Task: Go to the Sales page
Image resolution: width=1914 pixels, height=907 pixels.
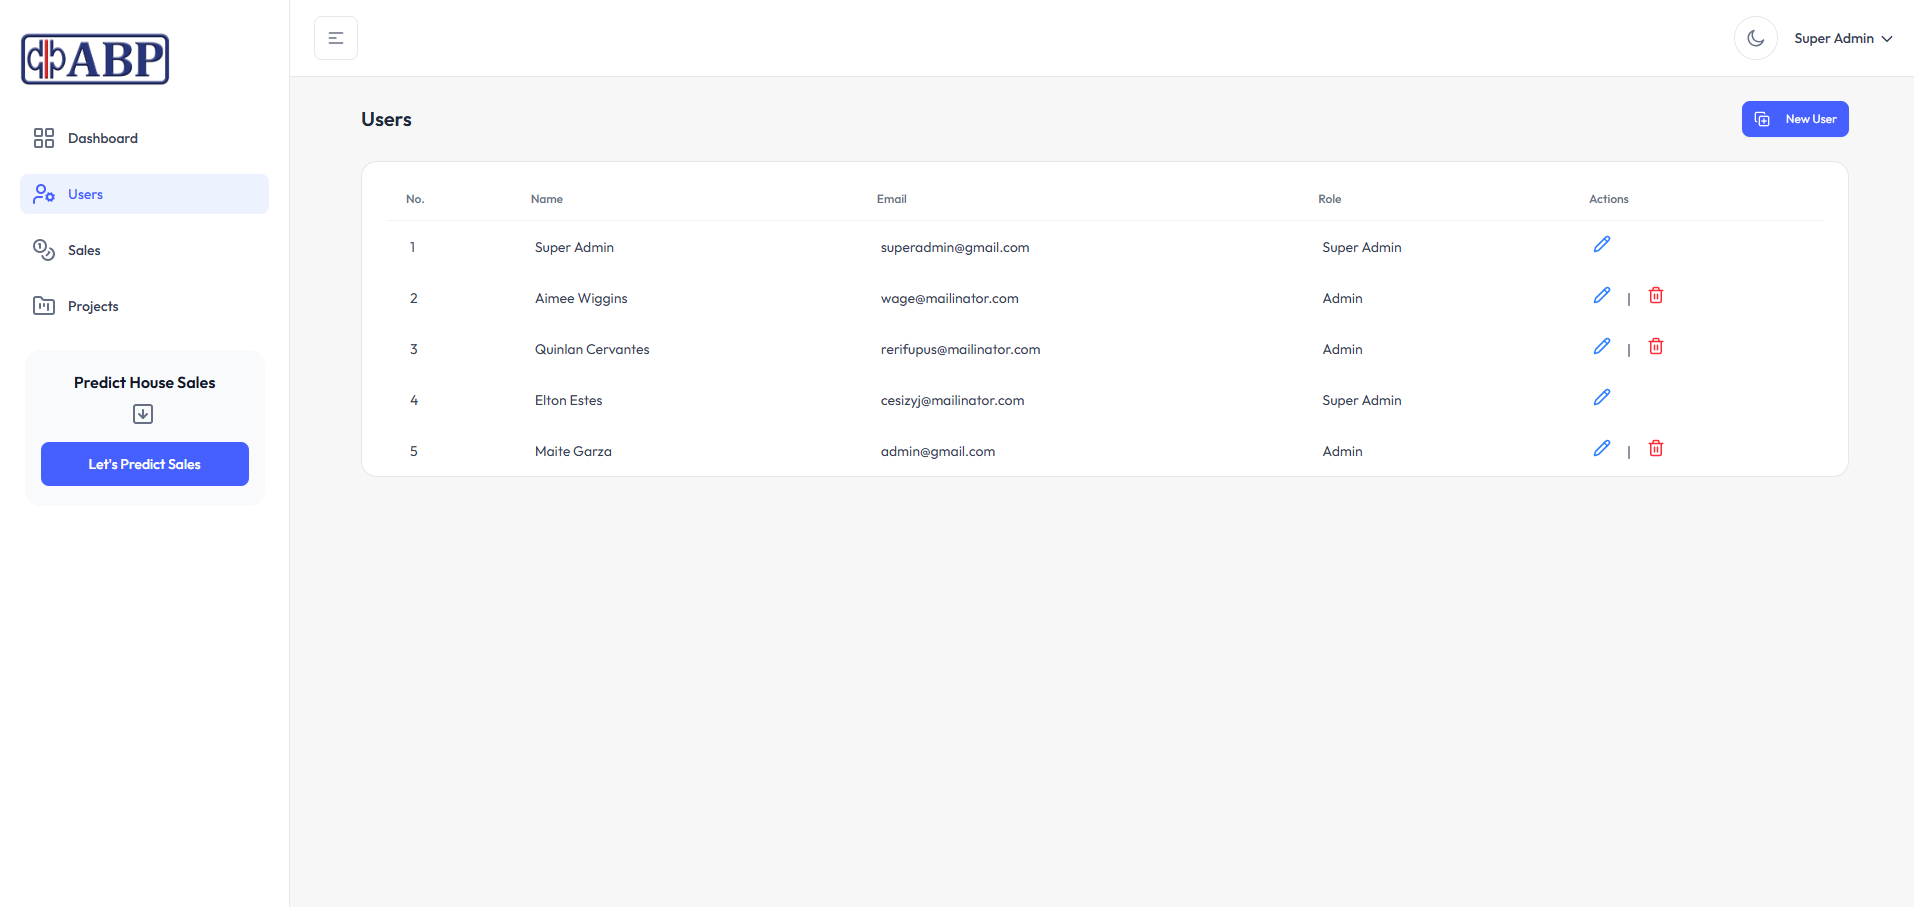Action: (84, 250)
